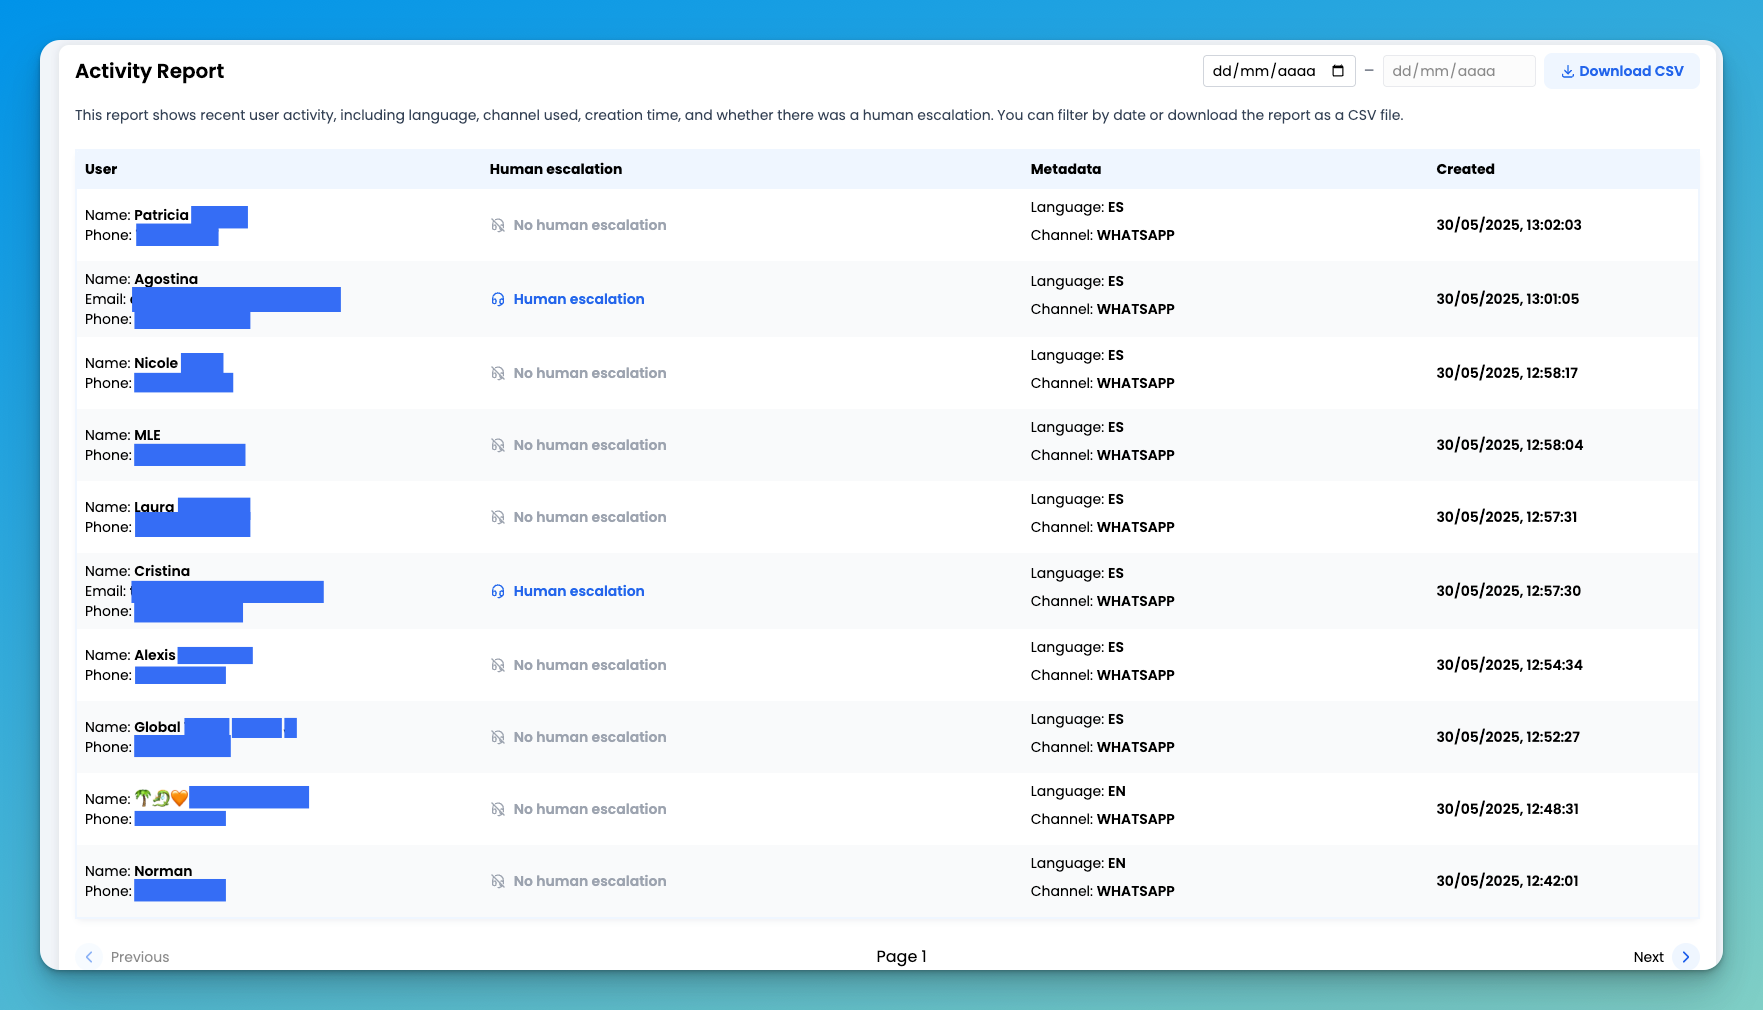The image size is (1763, 1010).
Task: Click the no-escalation icon in the emoji-name row
Action: coord(498,809)
